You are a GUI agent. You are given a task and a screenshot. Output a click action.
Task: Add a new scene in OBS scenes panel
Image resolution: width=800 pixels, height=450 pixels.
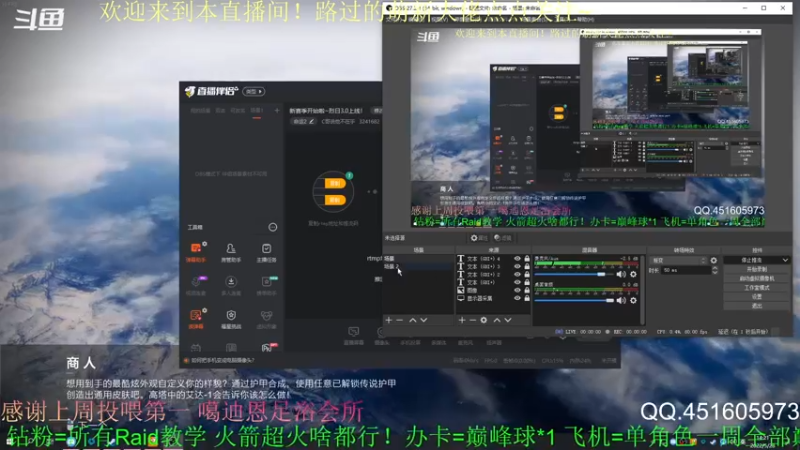(x=389, y=320)
